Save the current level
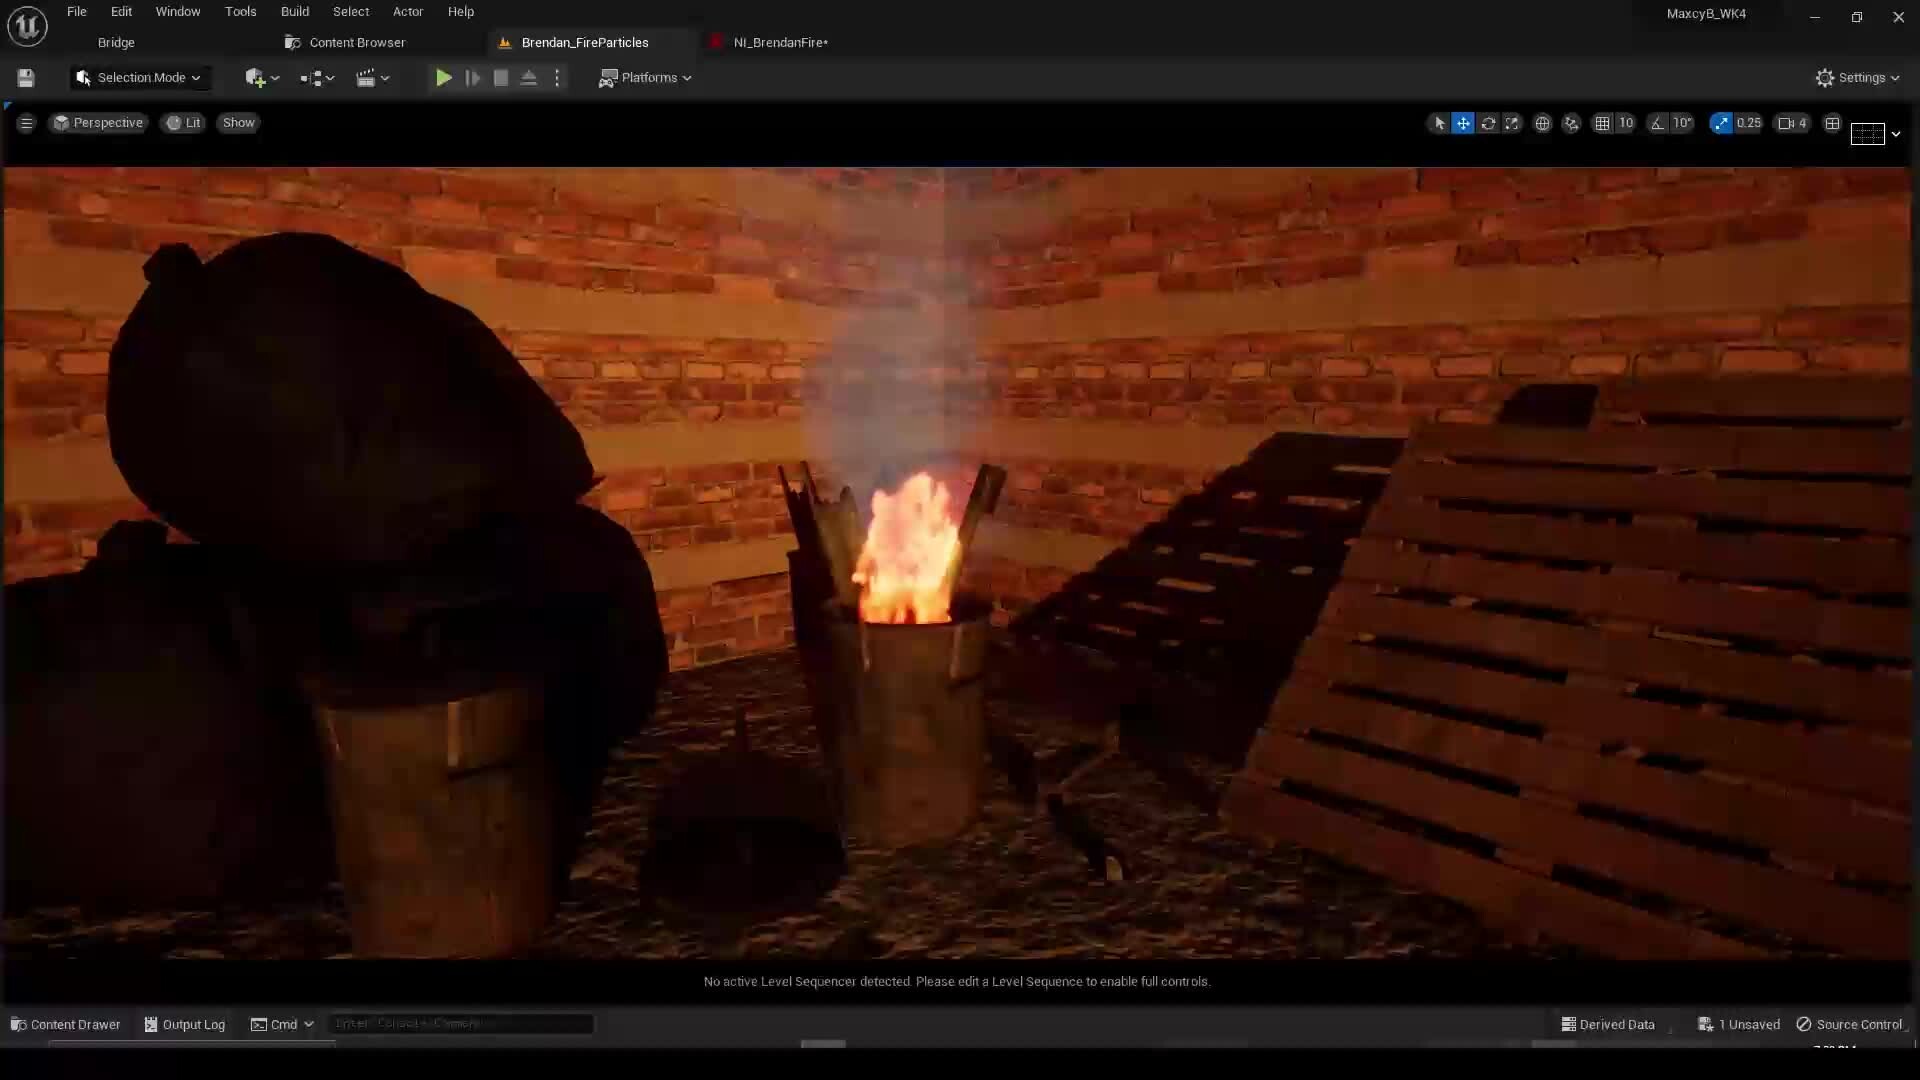Screen dimensions: 1920x1080 point(25,78)
